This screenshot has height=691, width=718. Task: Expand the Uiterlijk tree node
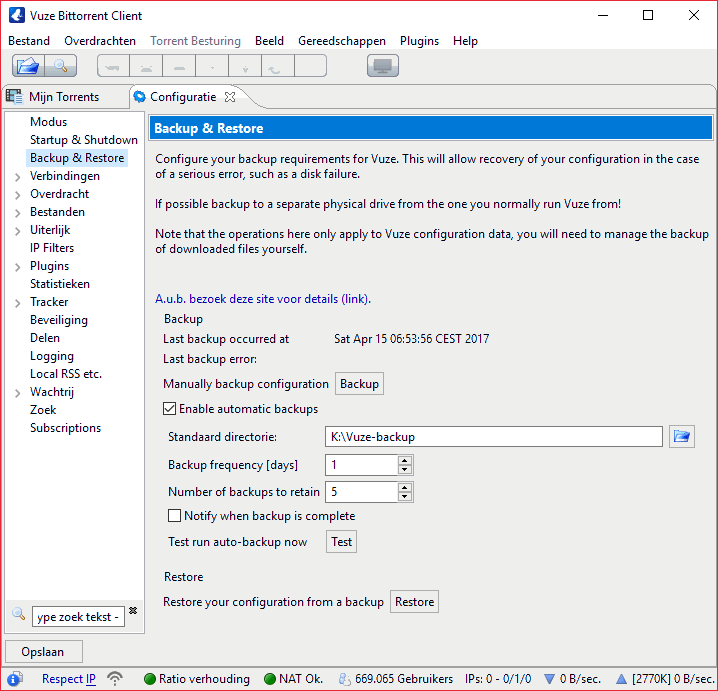[x=18, y=231]
